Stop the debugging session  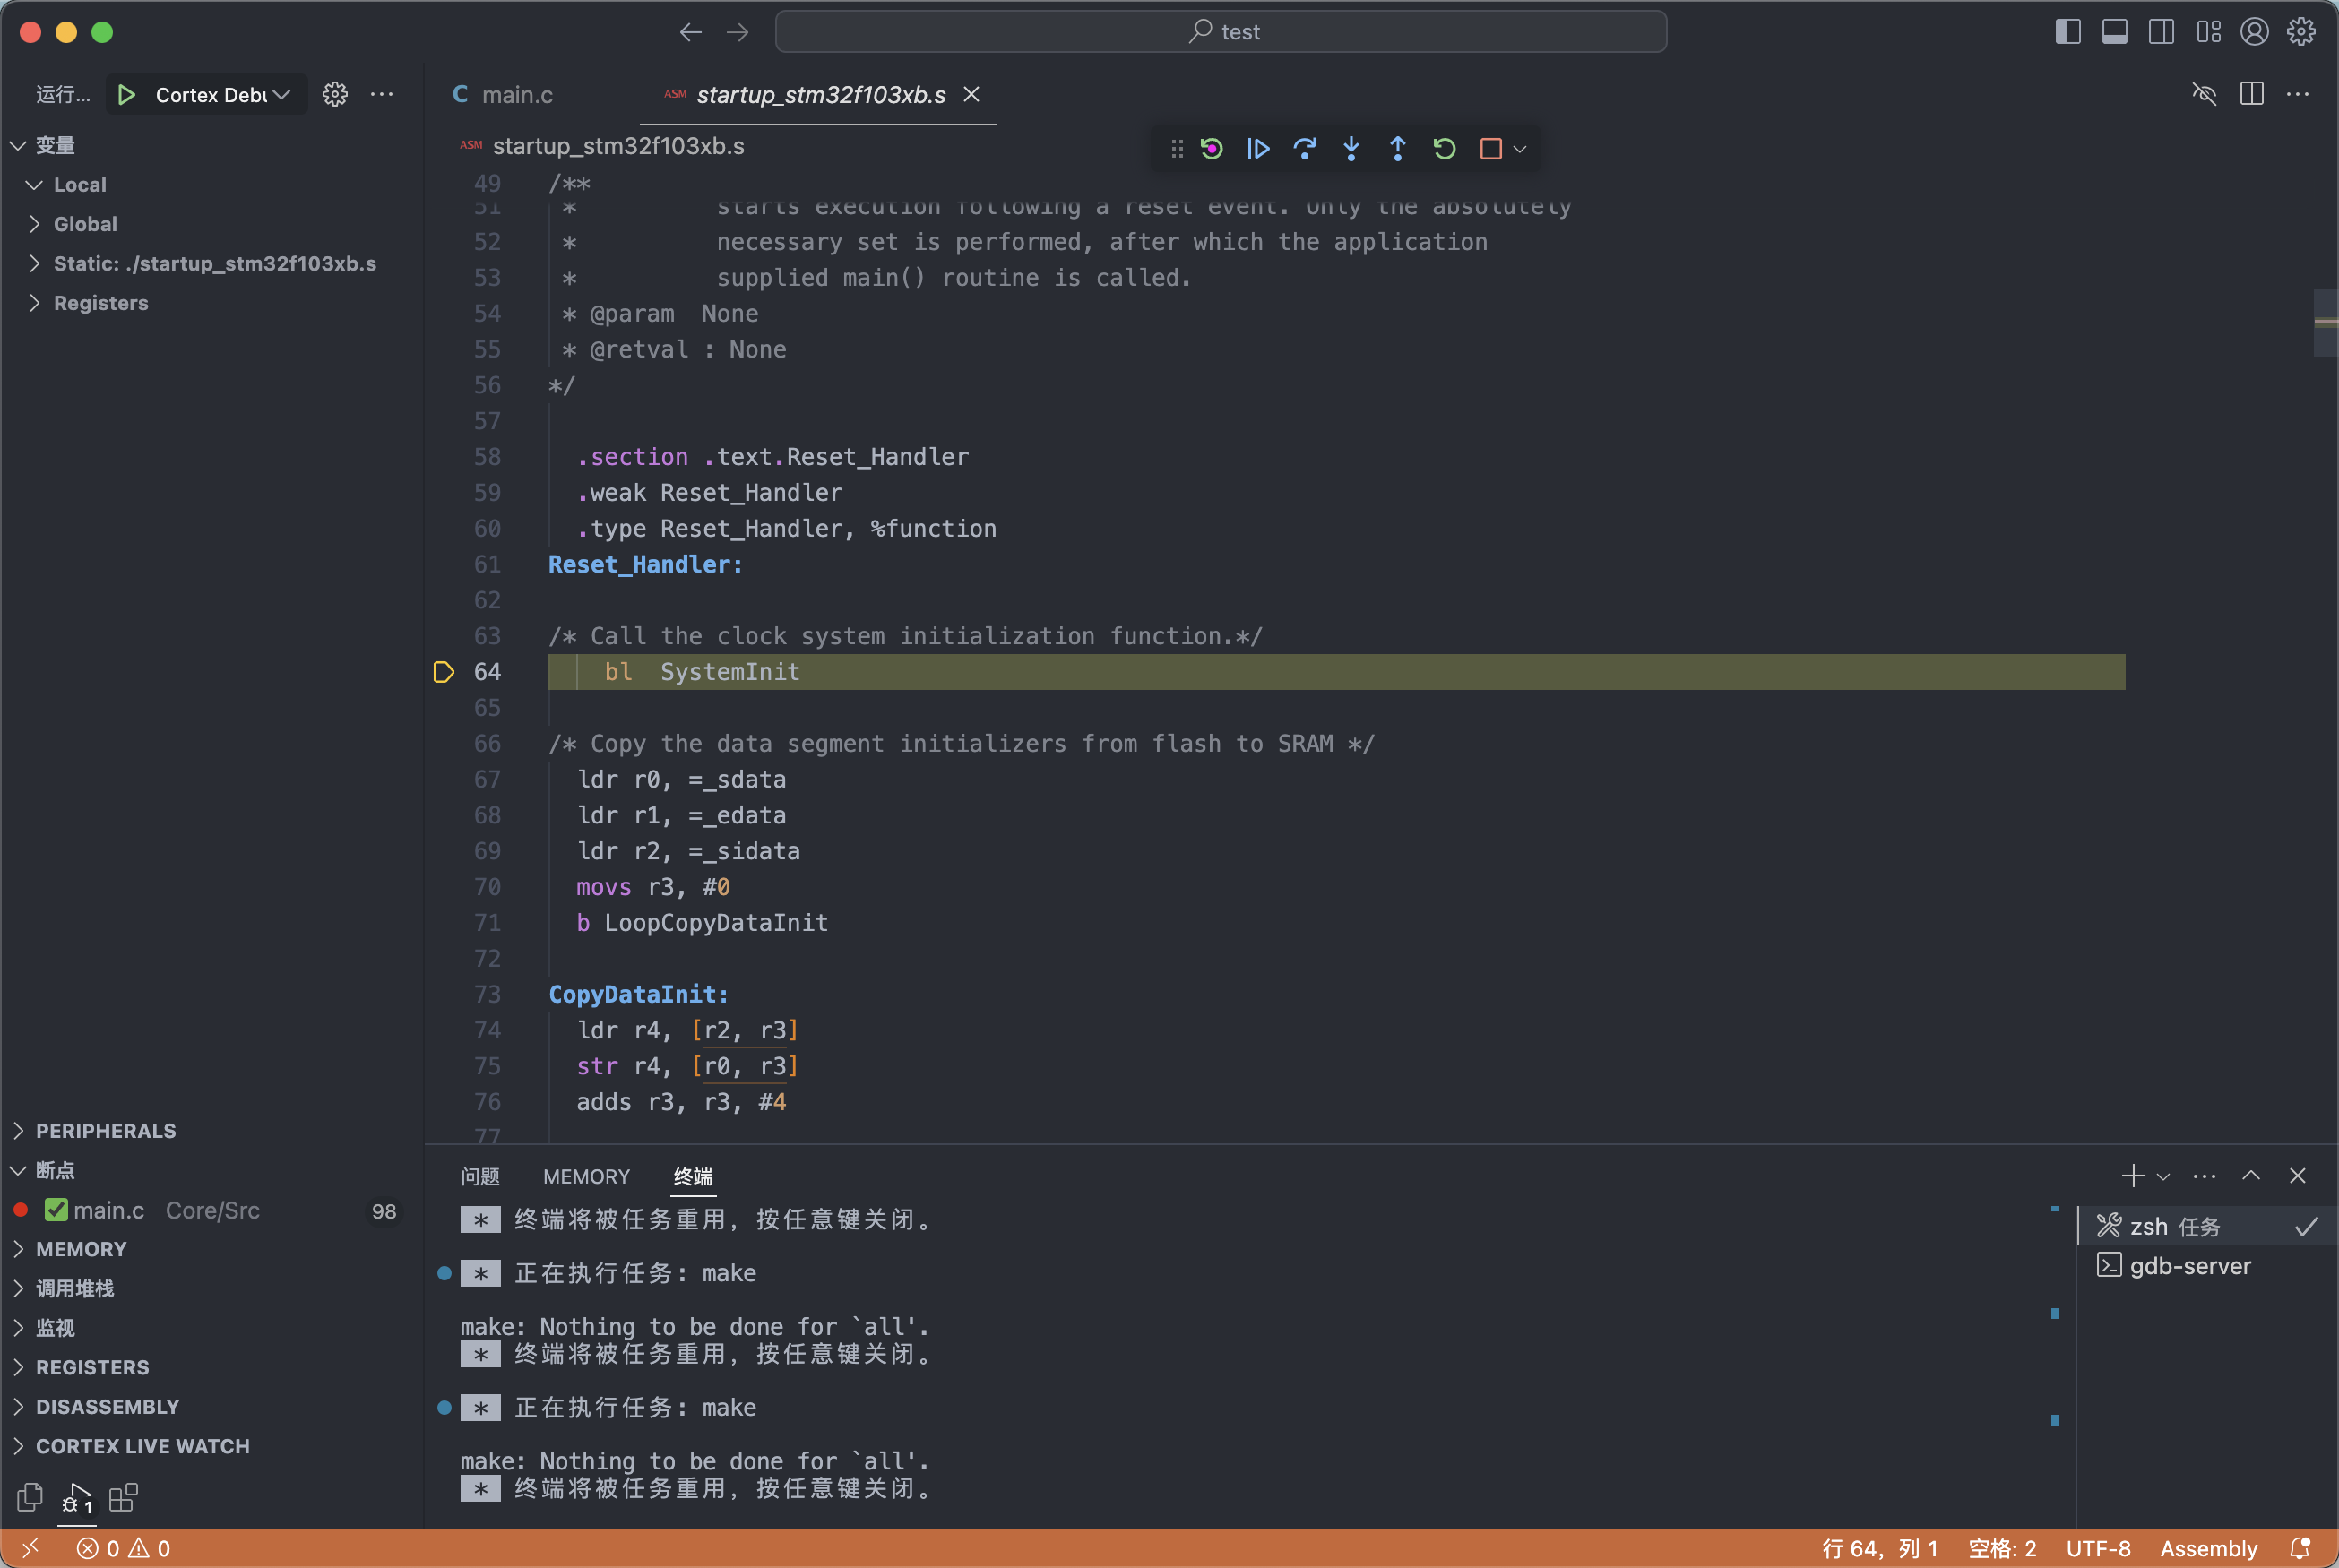click(1490, 149)
